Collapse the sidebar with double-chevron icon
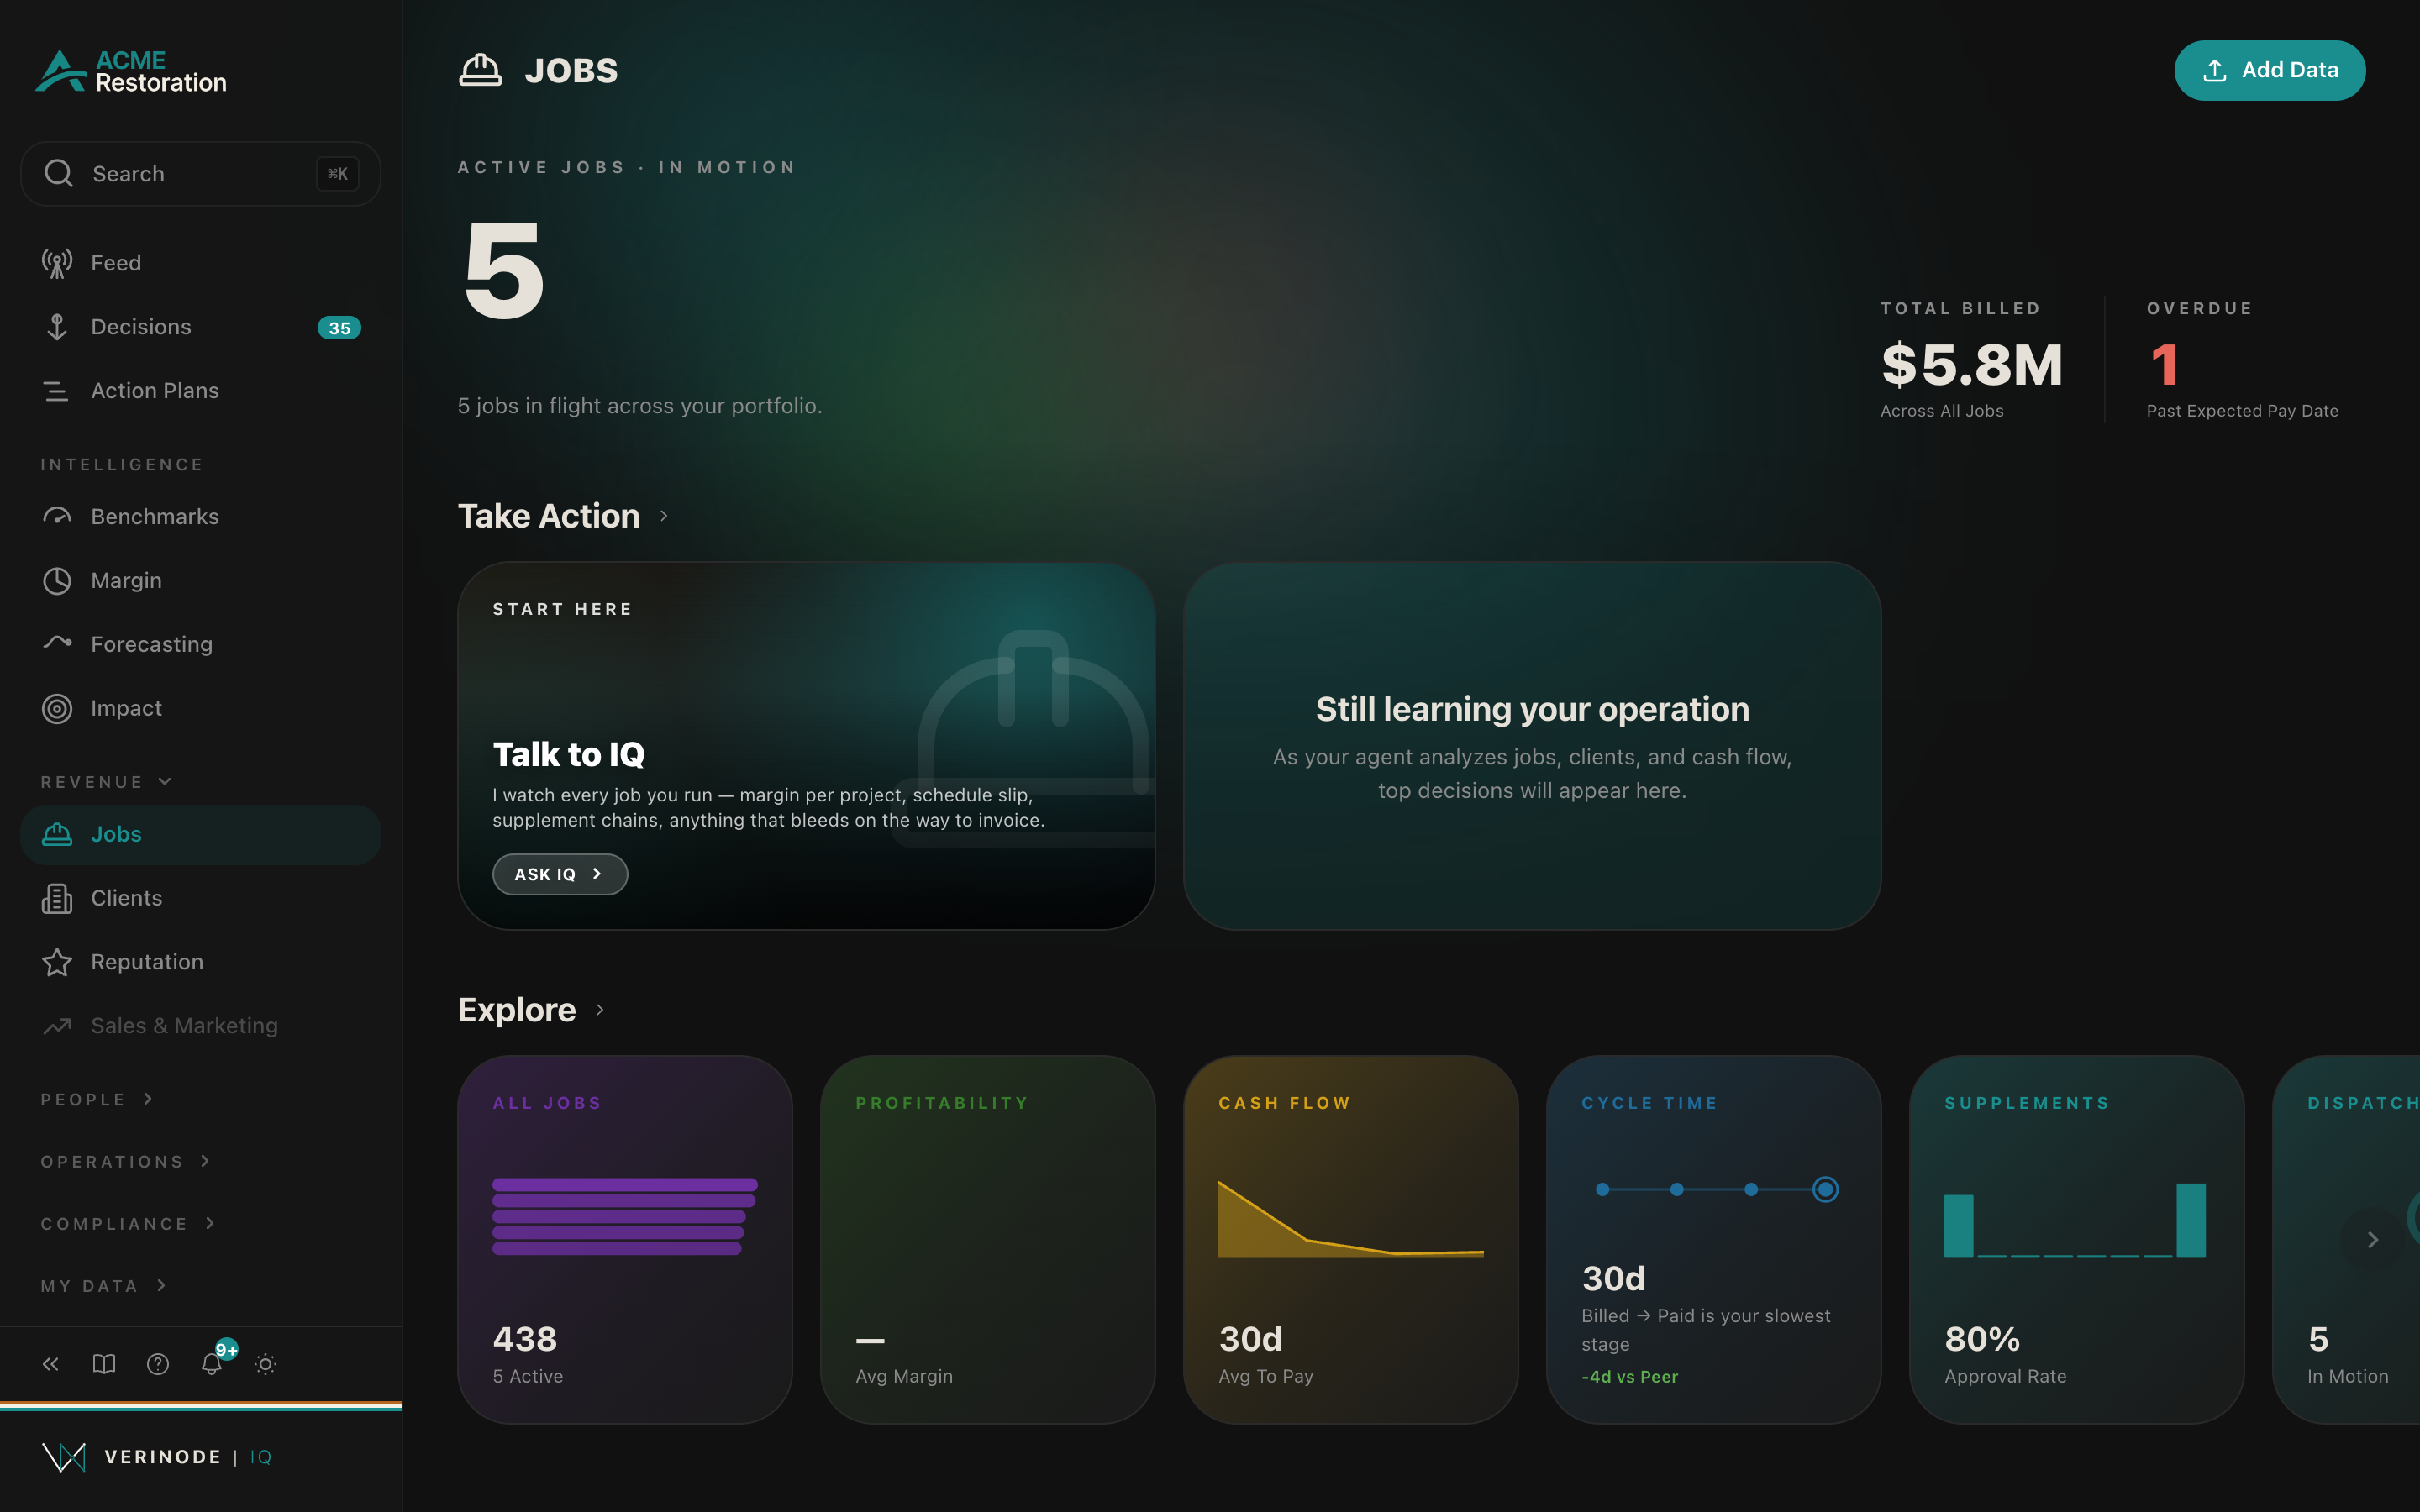 [51, 1364]
